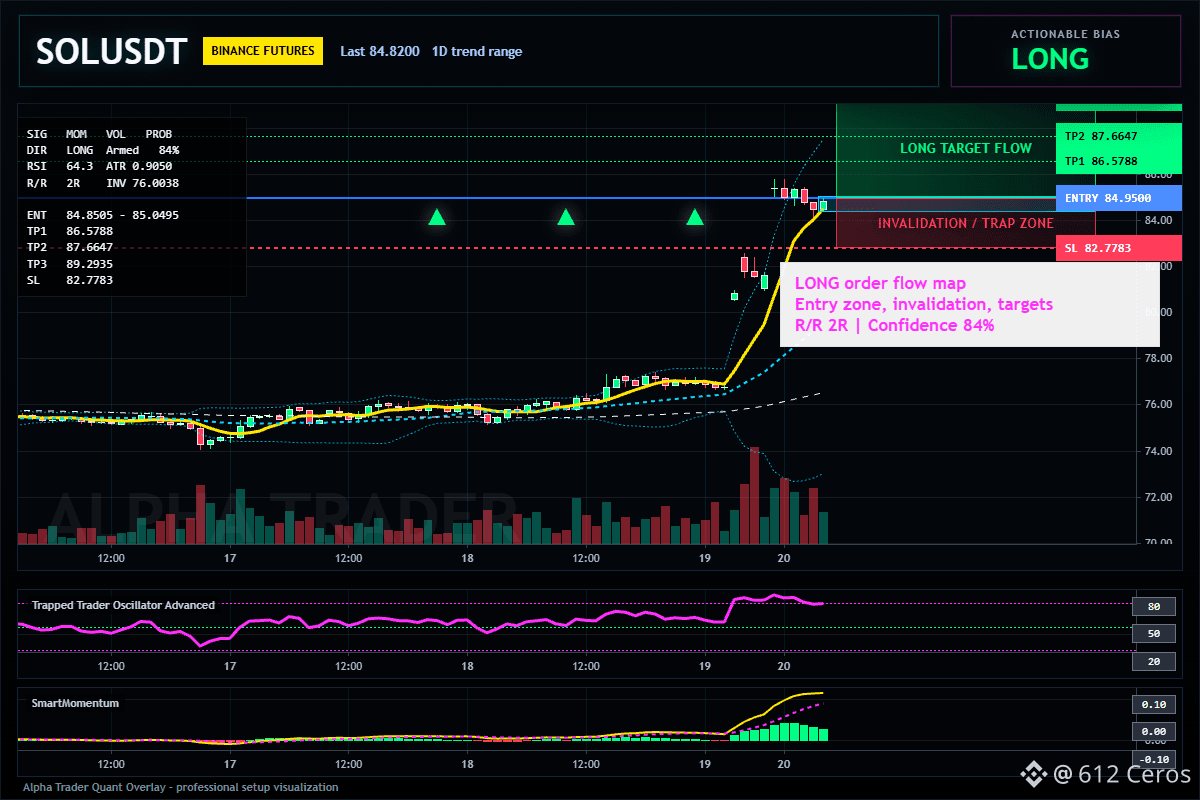Click the rightmost green triangle signal marker
The height and width of the screenshot is (800, 1200).
[x=694, y=216]
